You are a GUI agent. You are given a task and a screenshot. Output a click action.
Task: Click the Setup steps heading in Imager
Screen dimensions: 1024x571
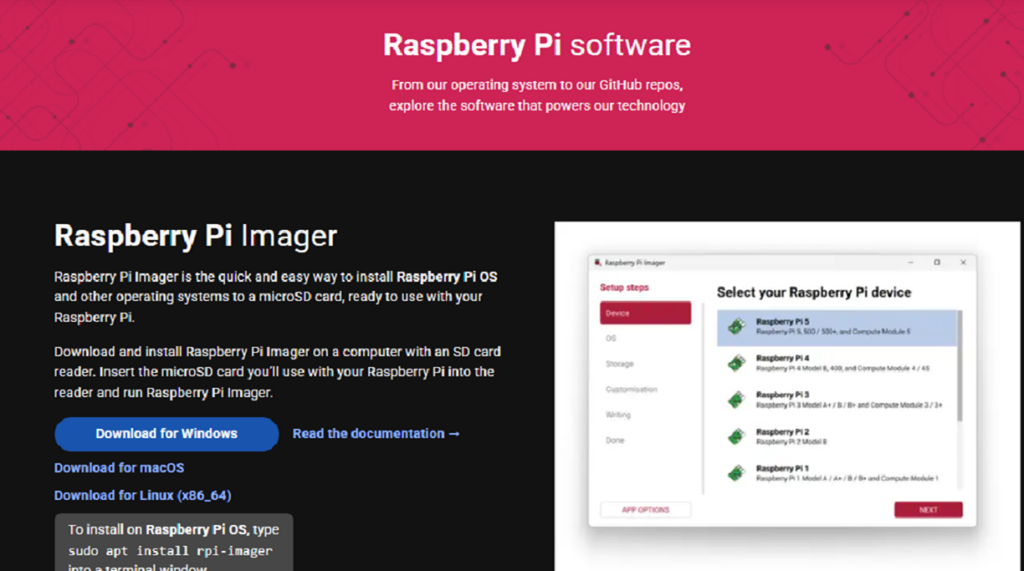pos(624,287)
